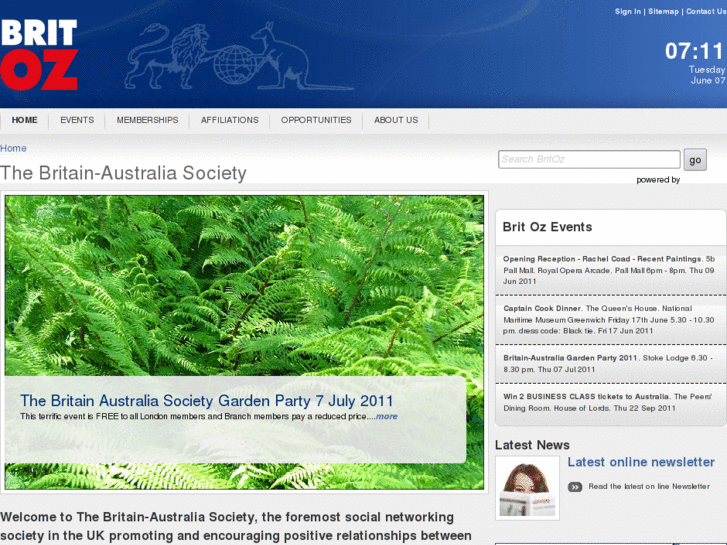Click the arrow bullet icon beside Read the latest

coord(575,487)
